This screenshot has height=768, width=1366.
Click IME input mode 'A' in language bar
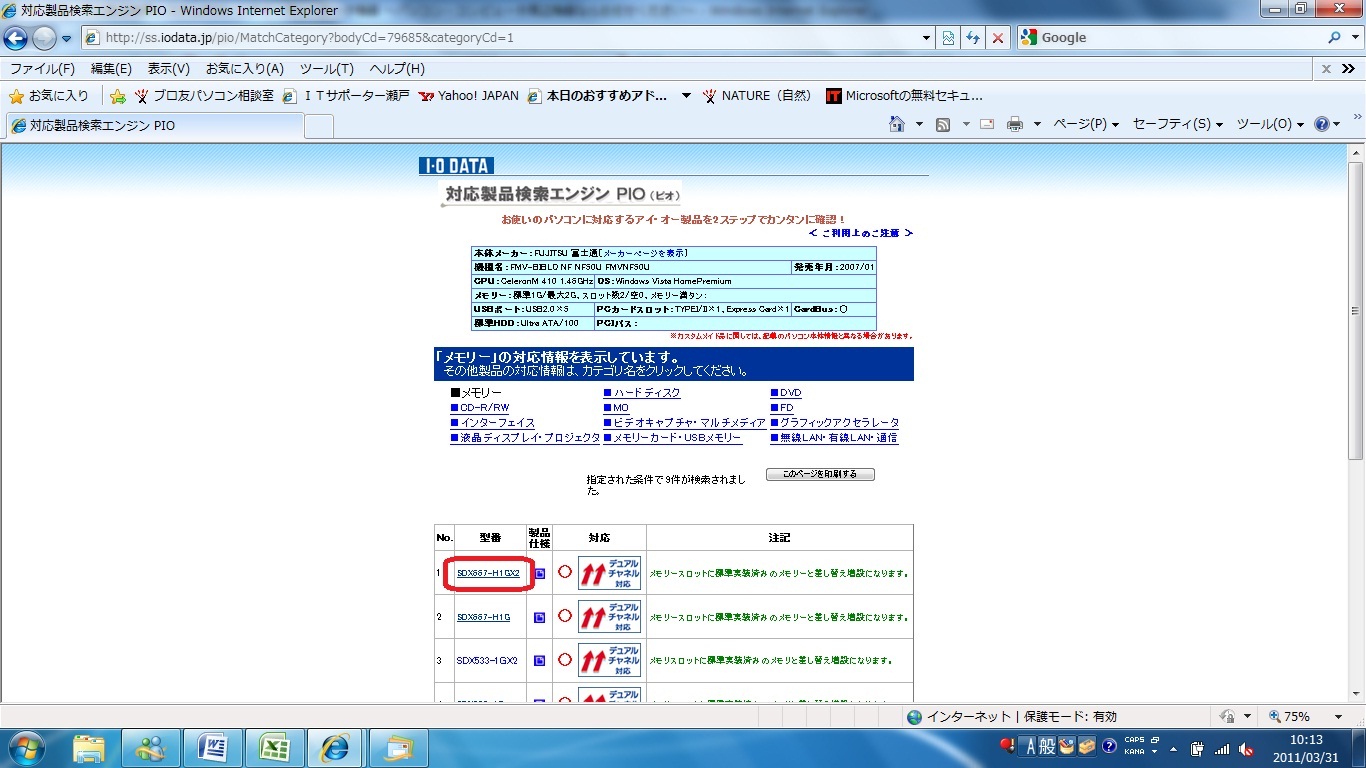coord(1030,746)
